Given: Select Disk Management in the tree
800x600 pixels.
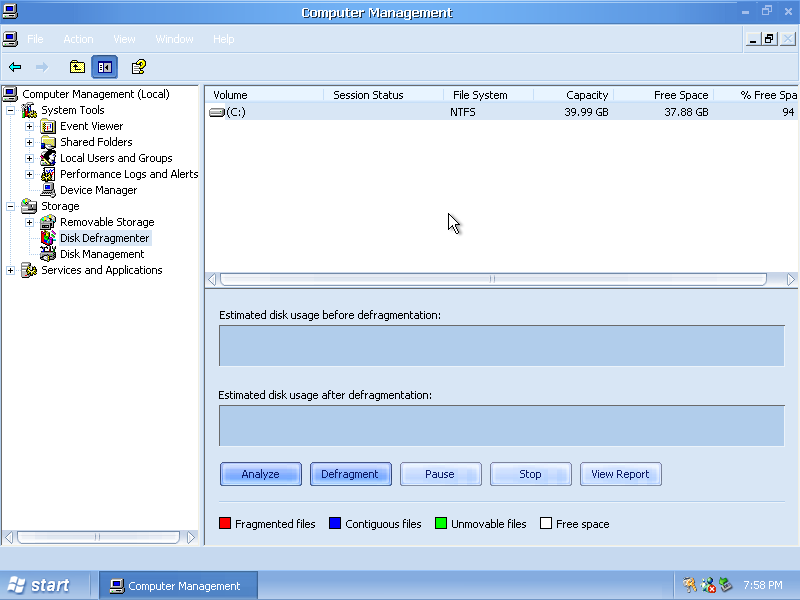Looking at the screenshot, I should 102,254.
